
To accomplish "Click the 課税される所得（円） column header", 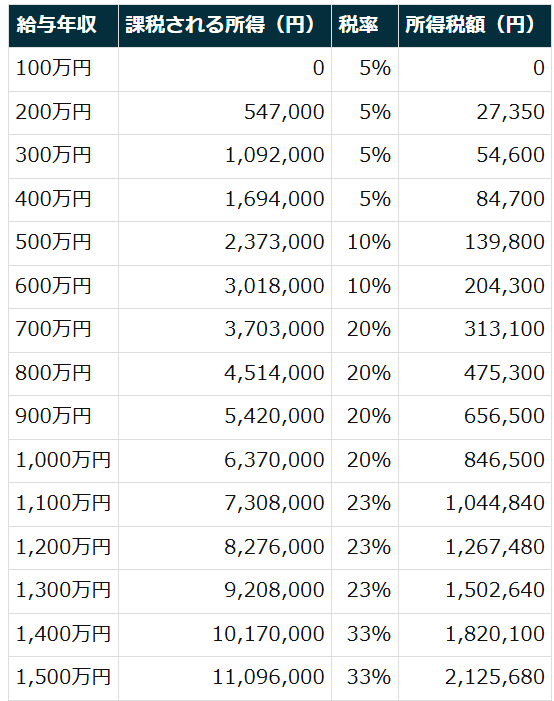I will click(225, 25).
